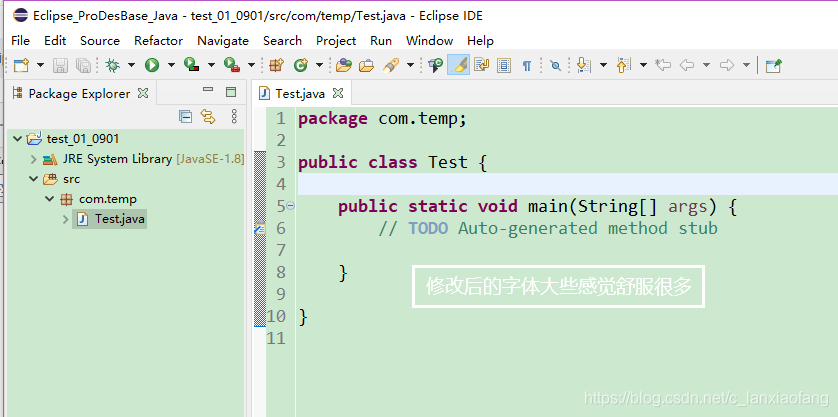Open the Run configurations dropdown arrow
838x417 pixels.
(171, 65)
